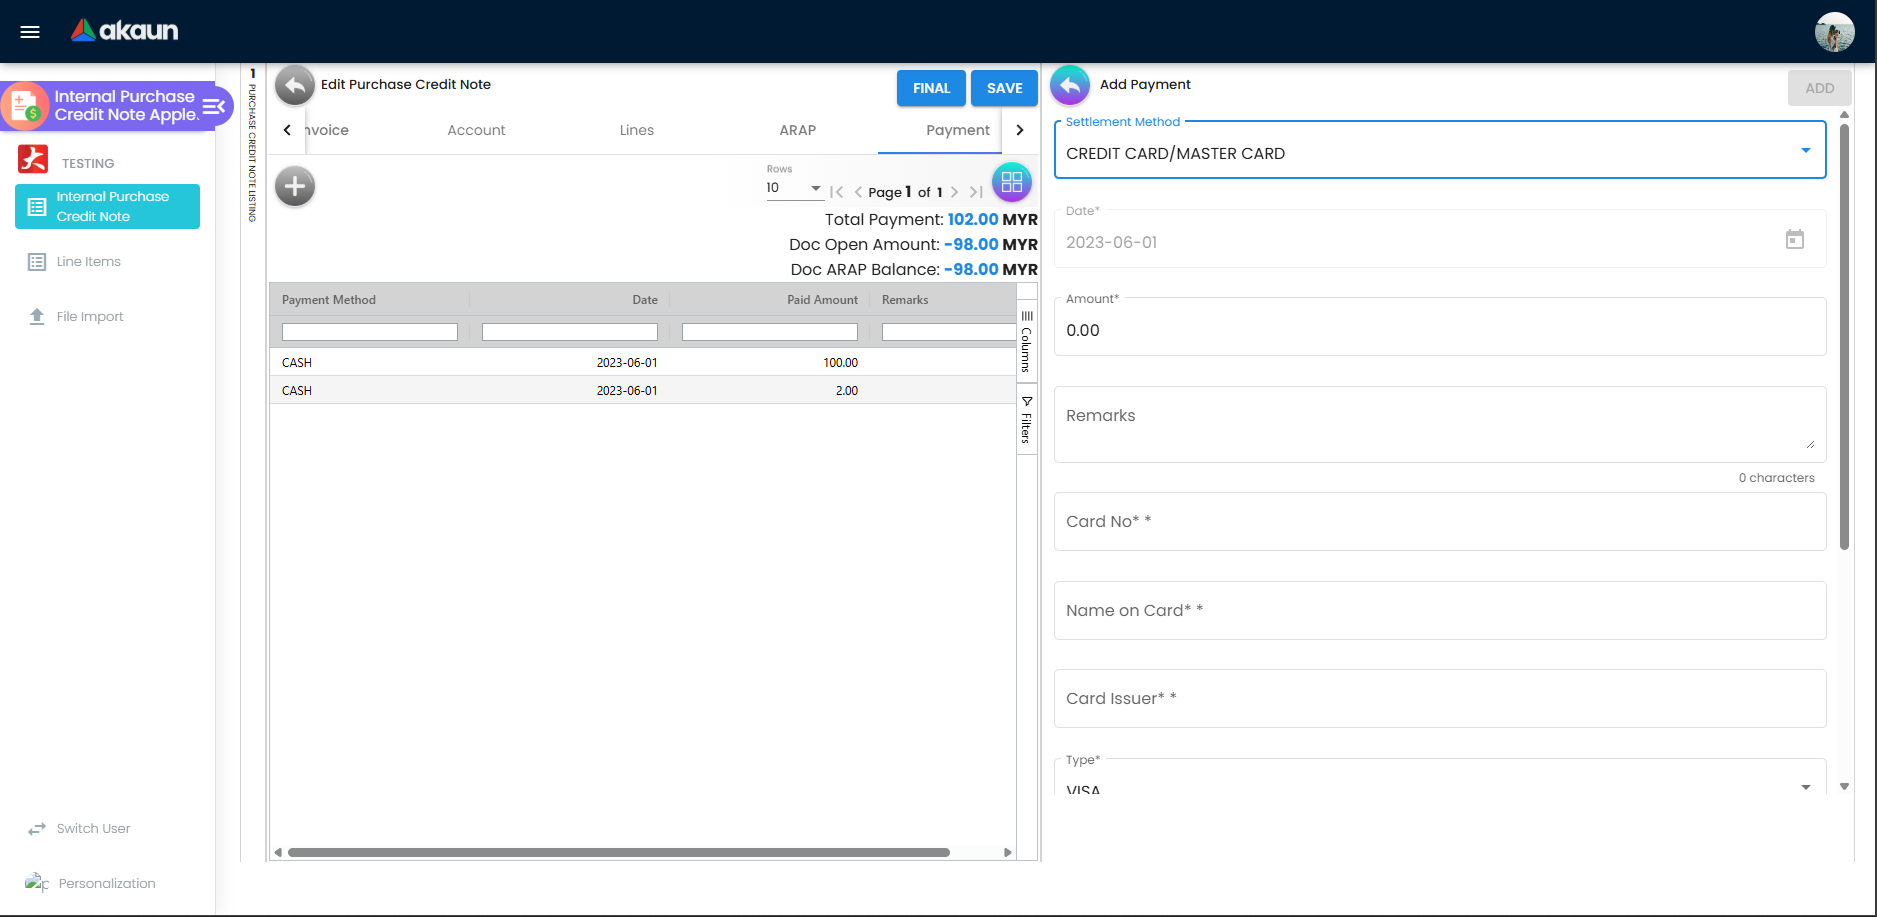Click the user profile avatar
Screen dimensions: 1877x917
pos(1834,32)
